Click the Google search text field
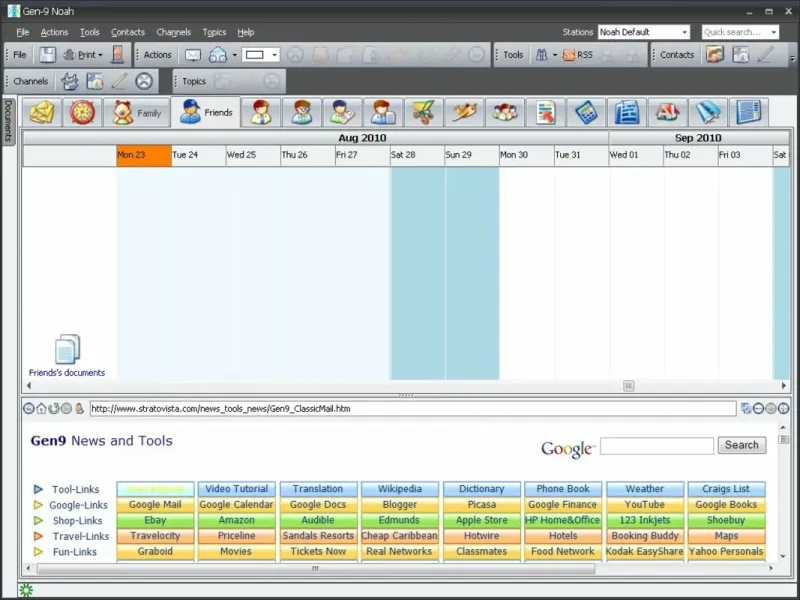 (657, 445)
